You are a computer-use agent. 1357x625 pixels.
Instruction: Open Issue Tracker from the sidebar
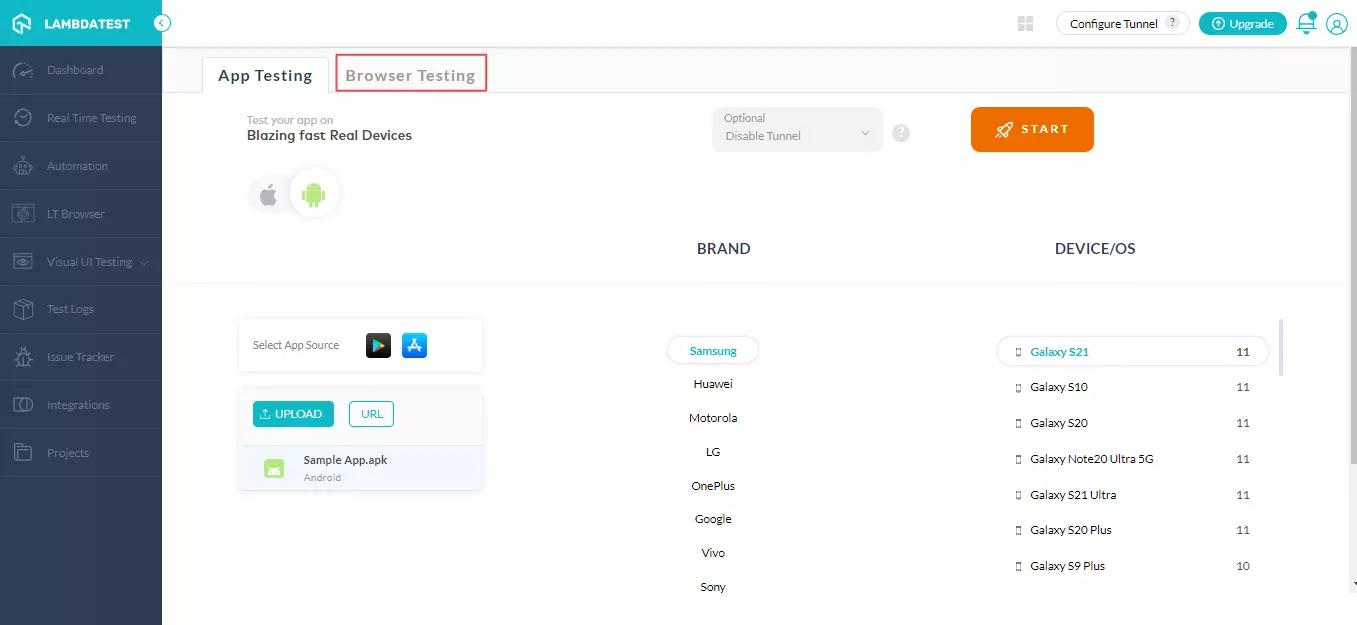(80, 357)
